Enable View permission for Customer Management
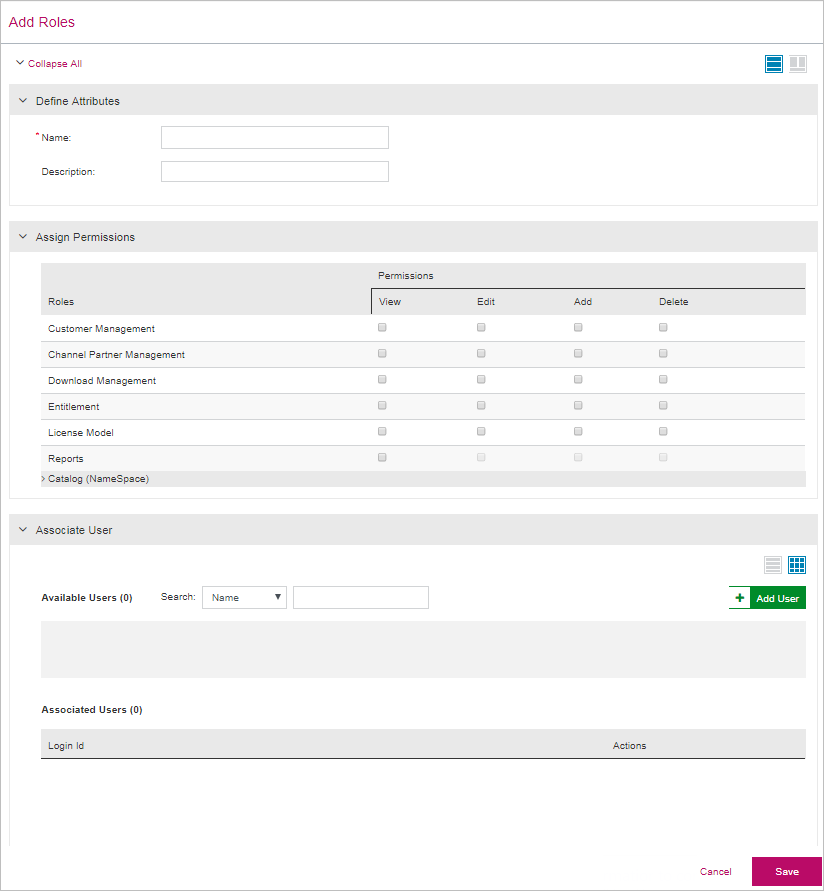The image size is (824, 891). pyautogui.click(x=382, y=327)
